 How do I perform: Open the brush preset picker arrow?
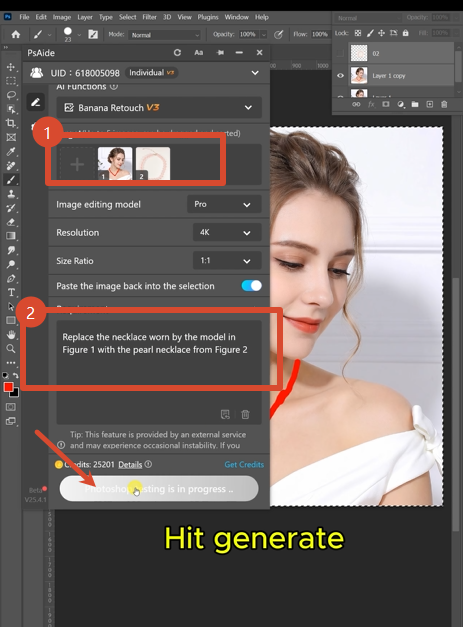pos(79,35)
